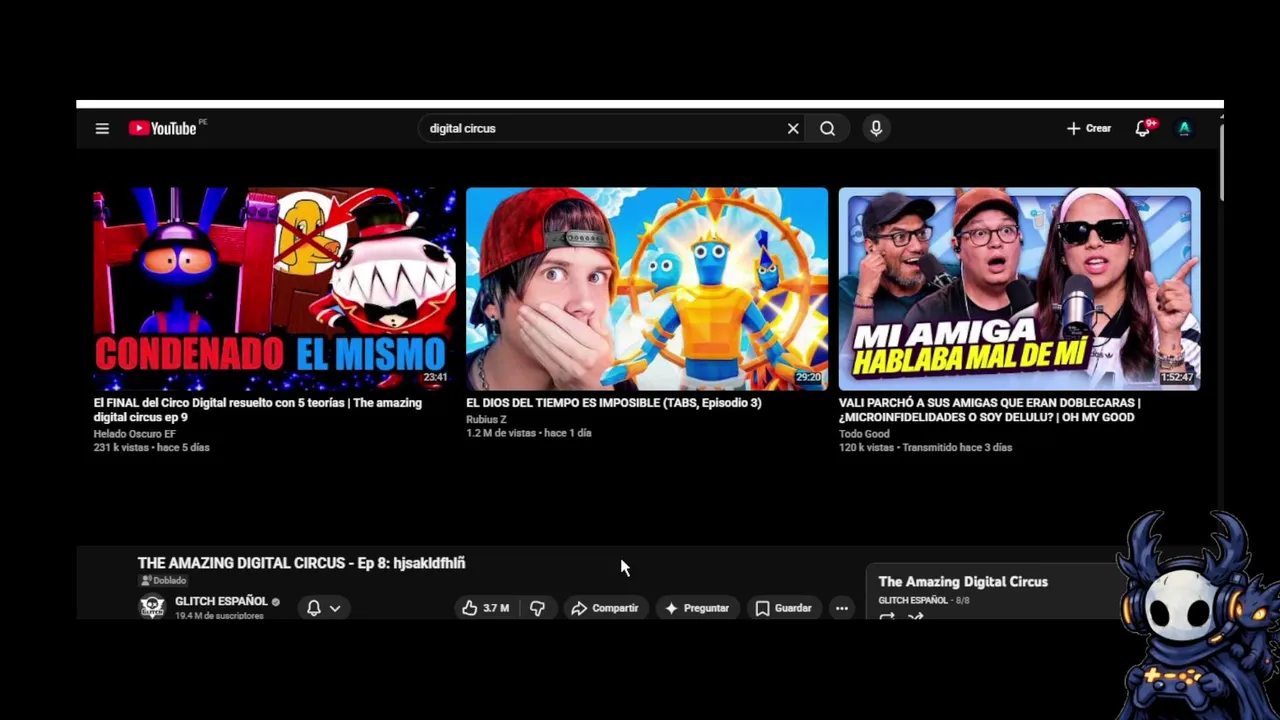1280x720 pixels.
Task: Start voice search with microphone
Action: (x=876, y=128)
